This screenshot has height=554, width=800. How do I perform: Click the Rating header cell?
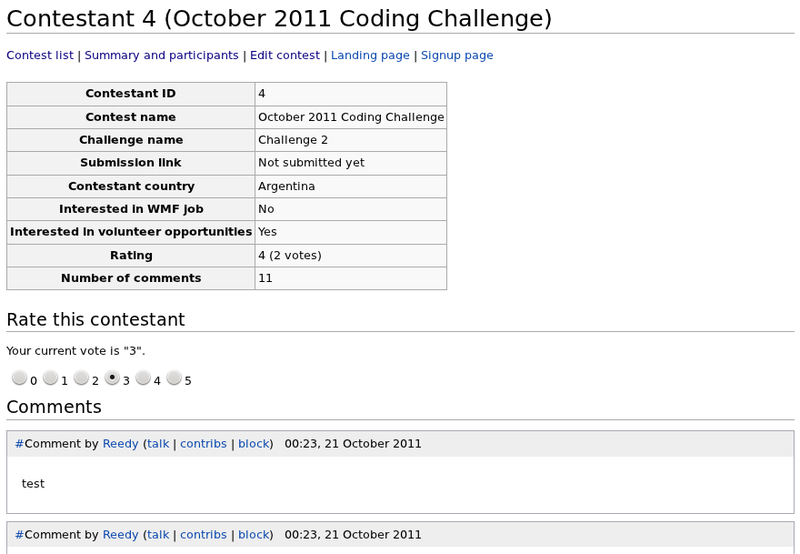(x=131, y=255)
